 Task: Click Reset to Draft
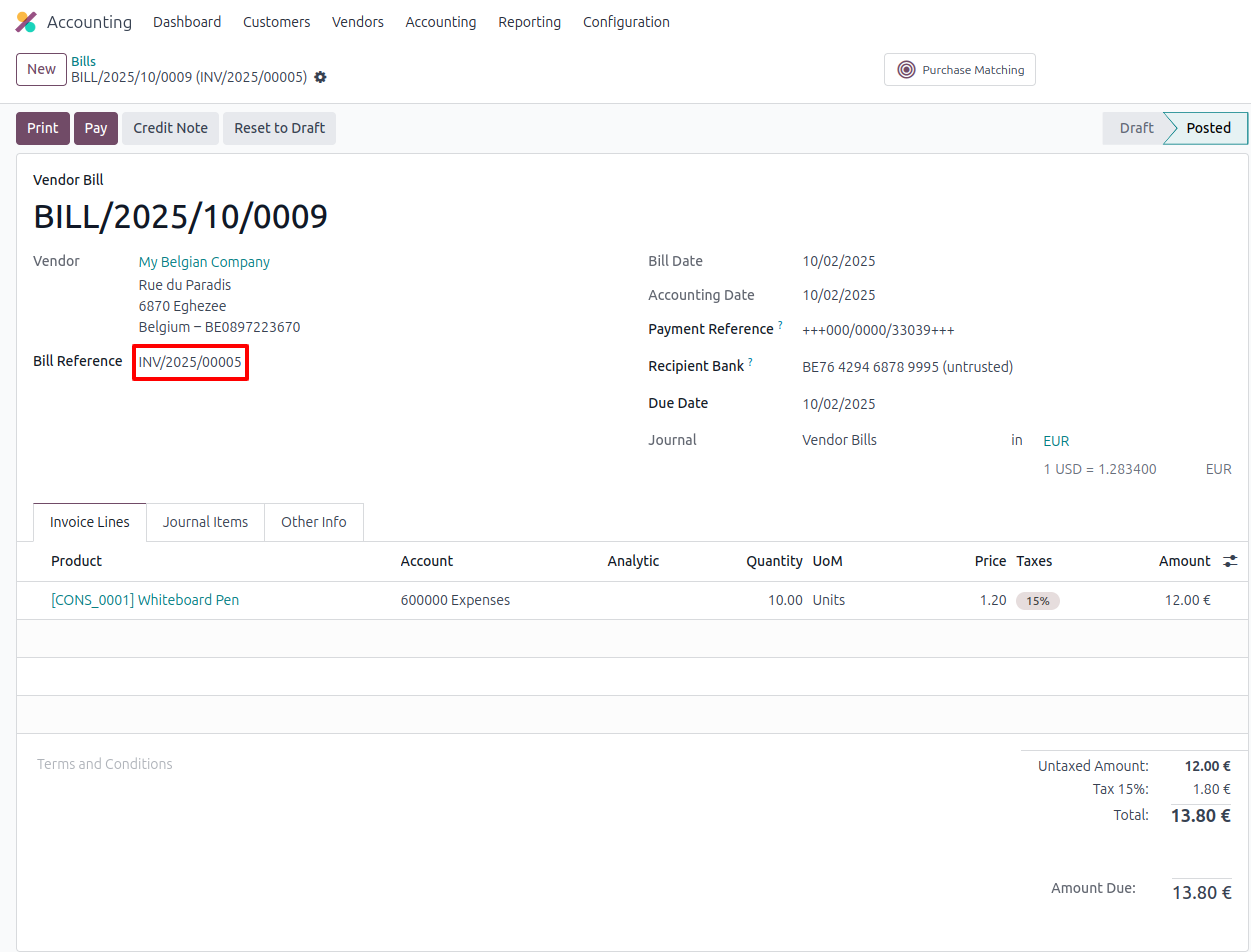point(280,128)
